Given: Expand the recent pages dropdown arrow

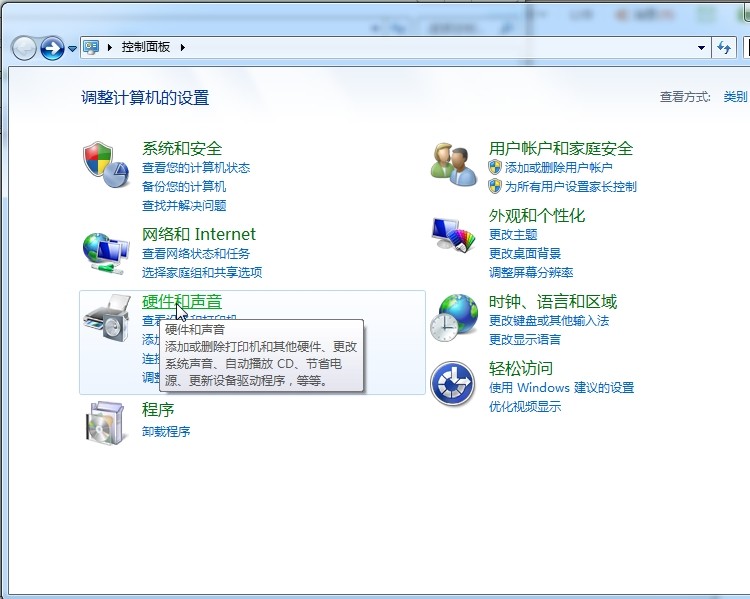Looking at the screenshot, I should [72, 48].
